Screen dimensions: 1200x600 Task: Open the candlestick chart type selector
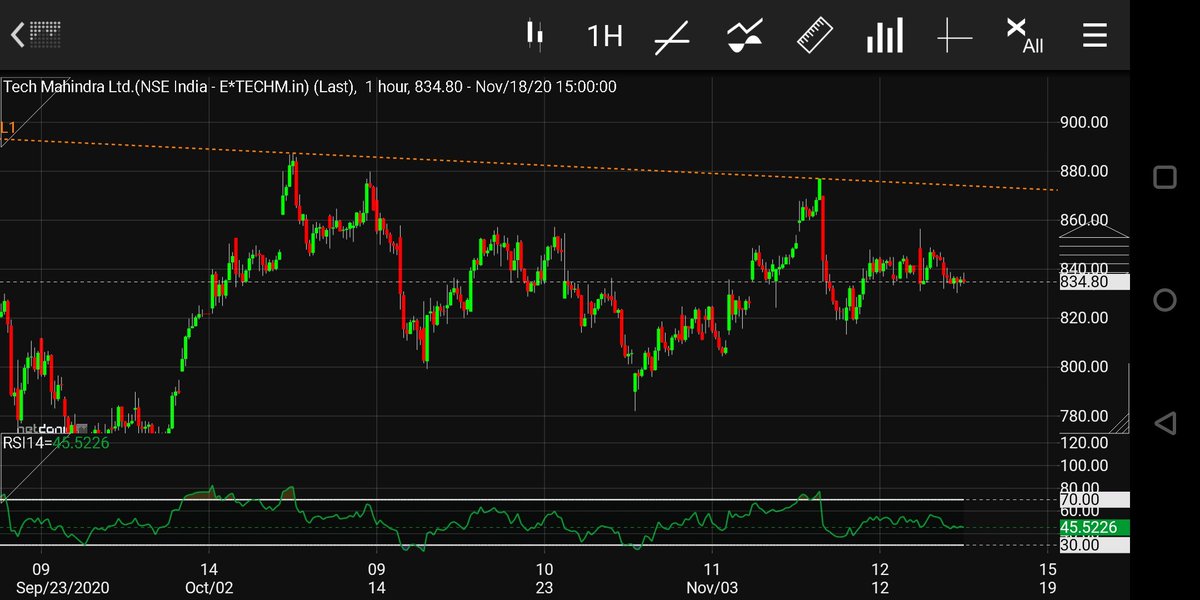pos(536,34)
